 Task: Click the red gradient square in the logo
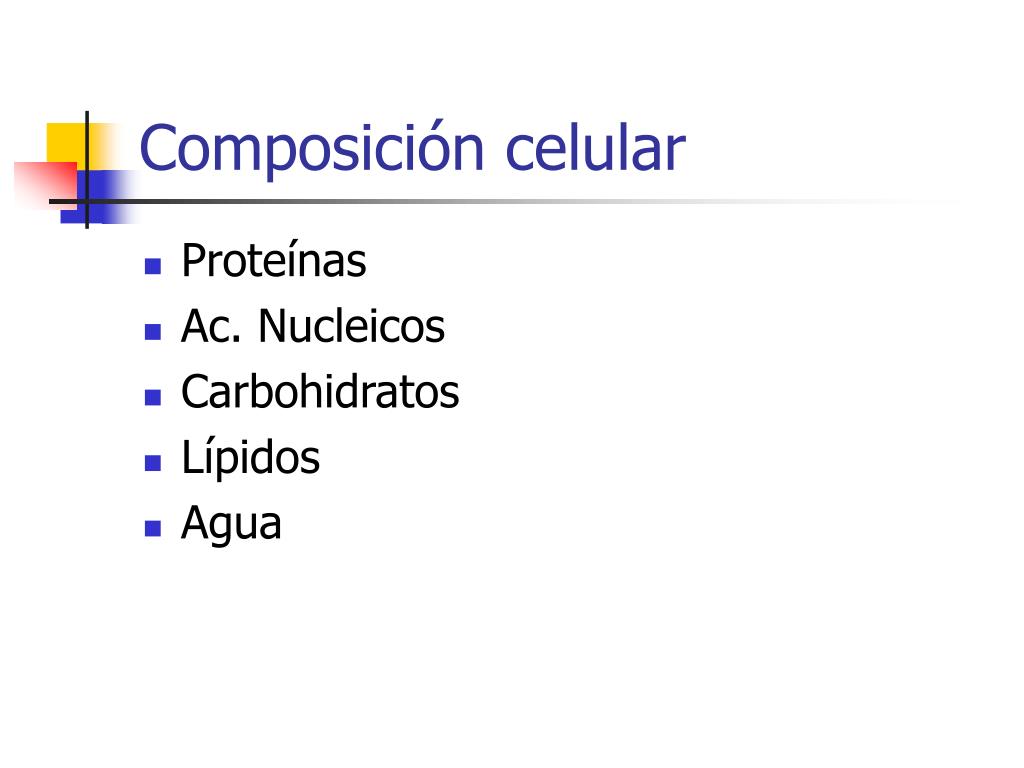(44, 184)
